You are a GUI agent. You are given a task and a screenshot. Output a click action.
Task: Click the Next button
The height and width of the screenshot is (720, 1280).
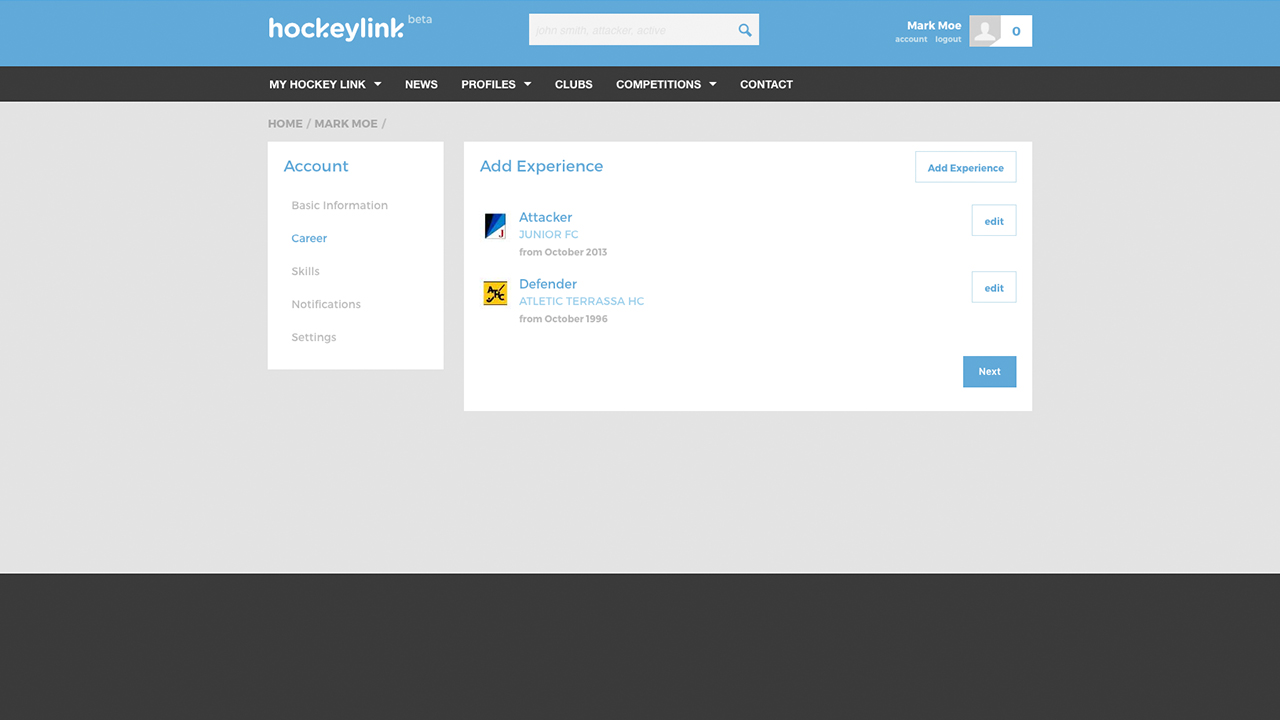(989, 371)
